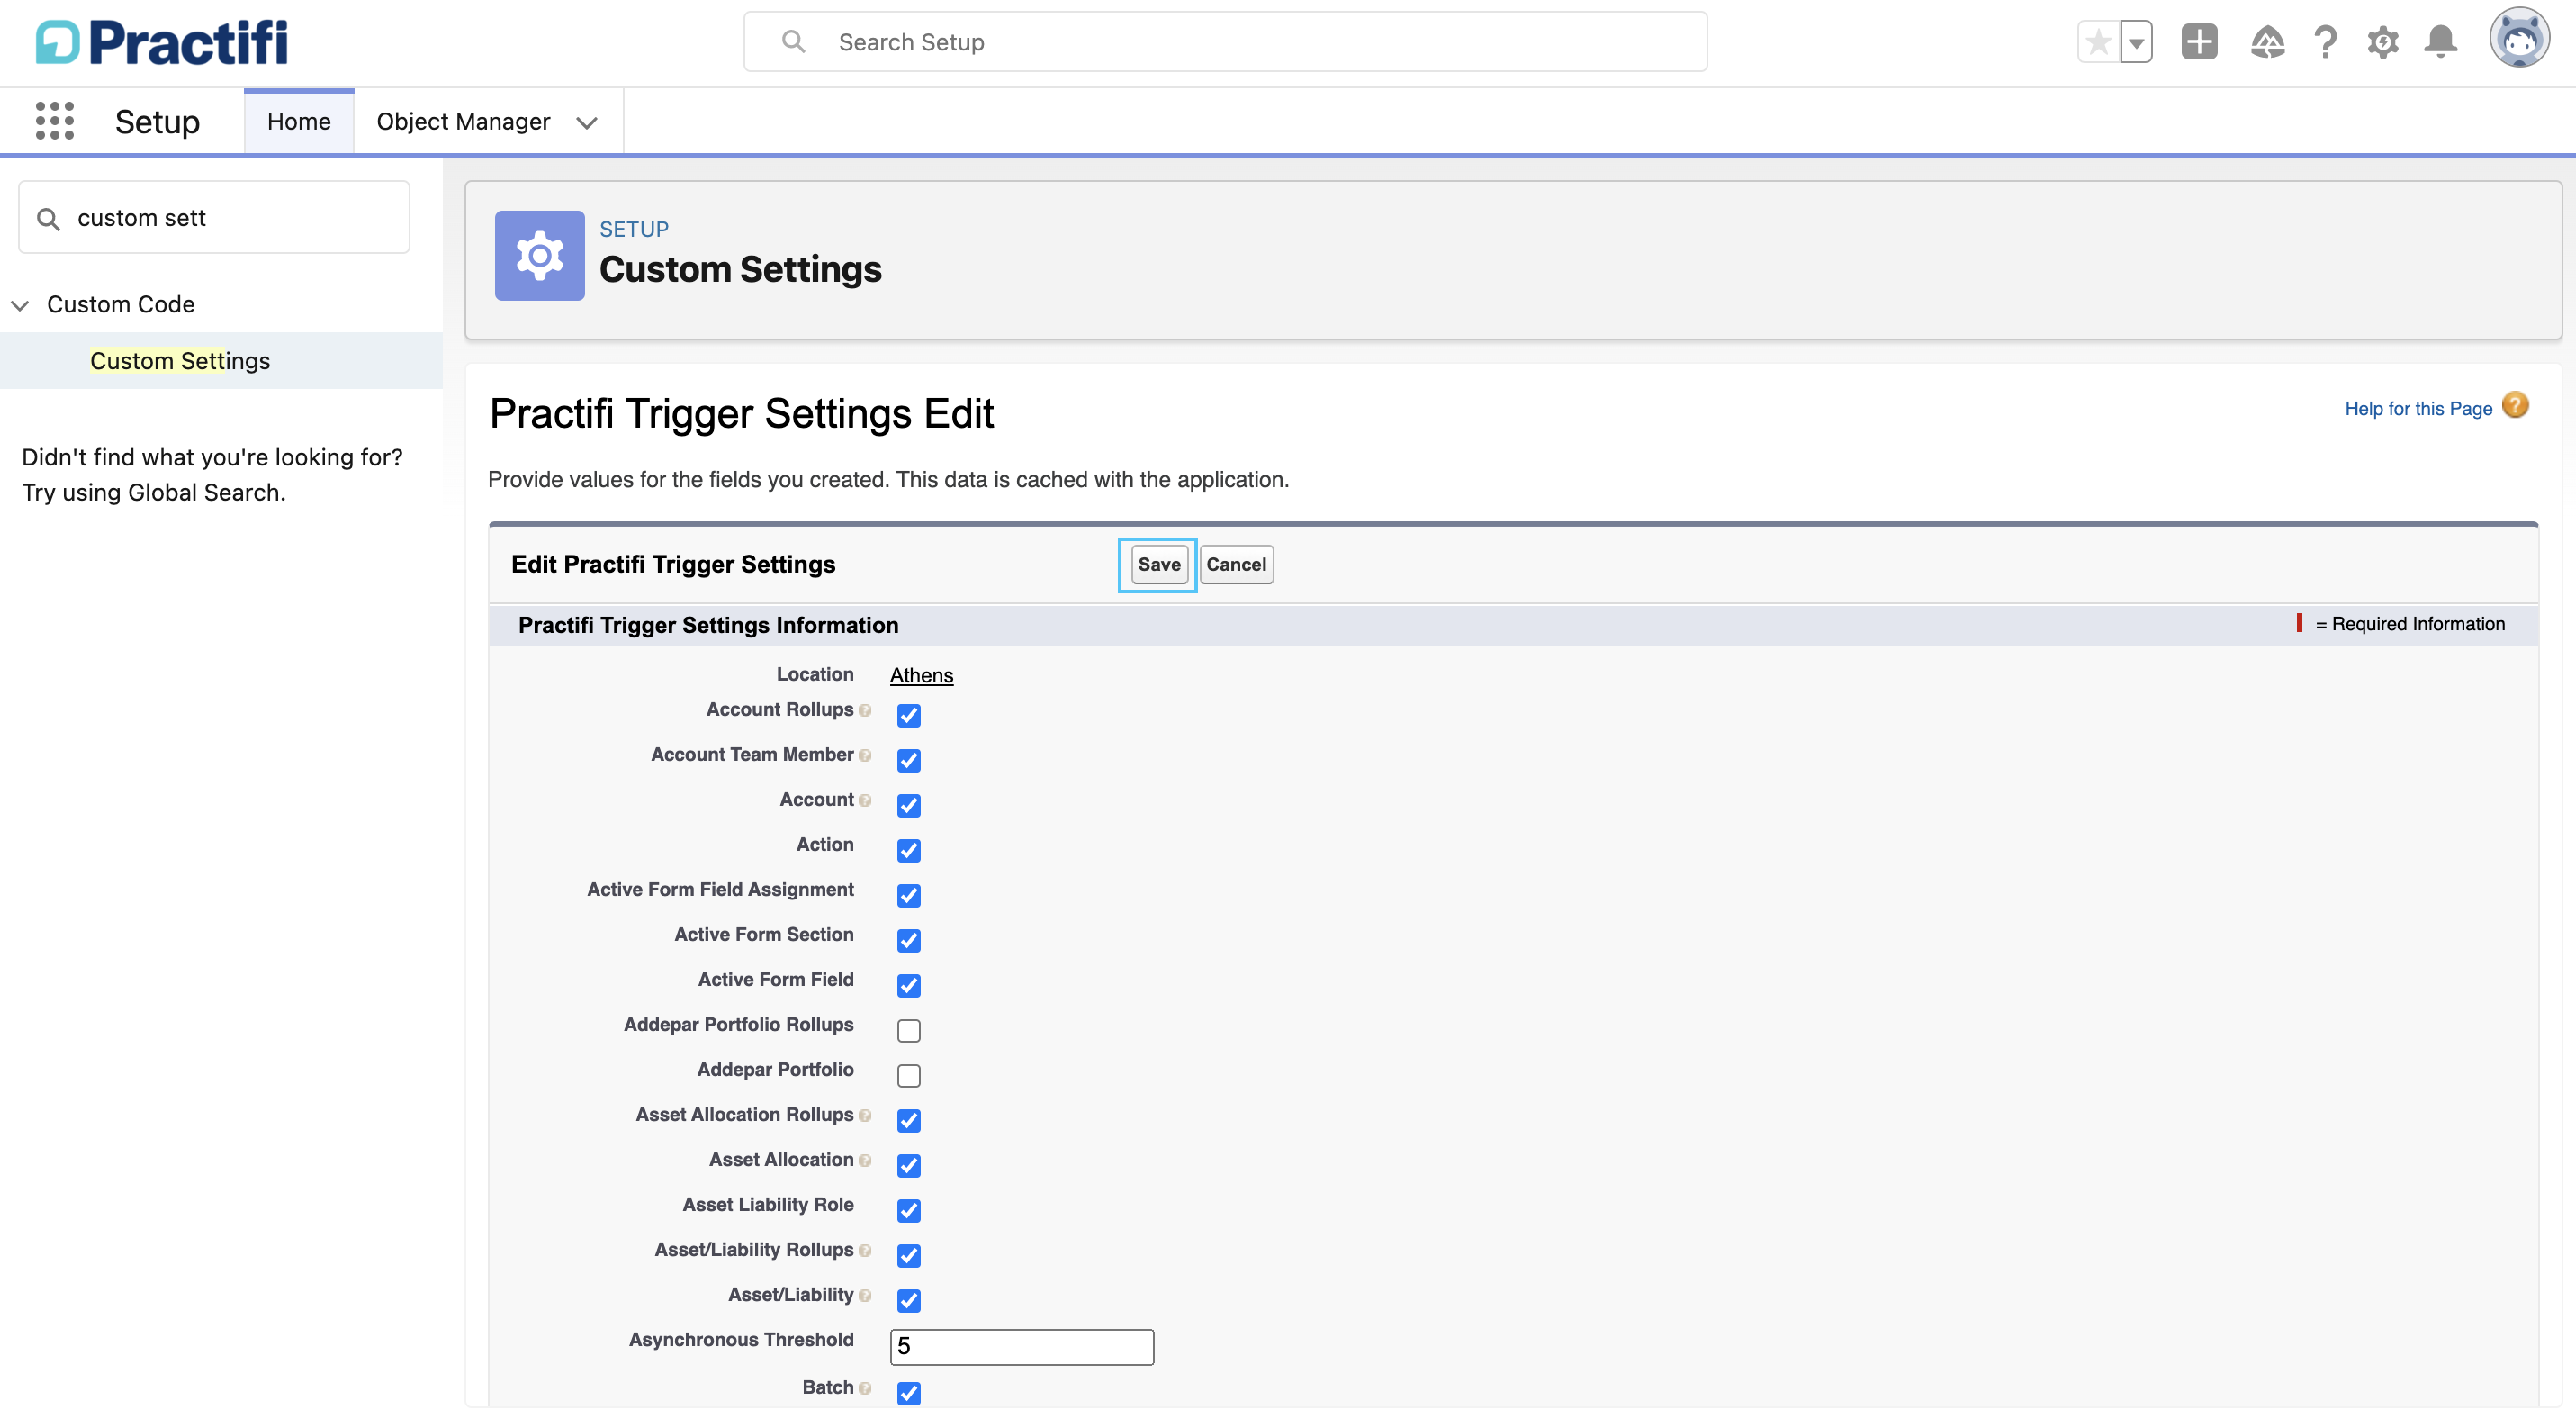The height and width of the screenshot is (1419, 2576).
Task: Focus the Search Setup field
Action: coord(1225,42)
